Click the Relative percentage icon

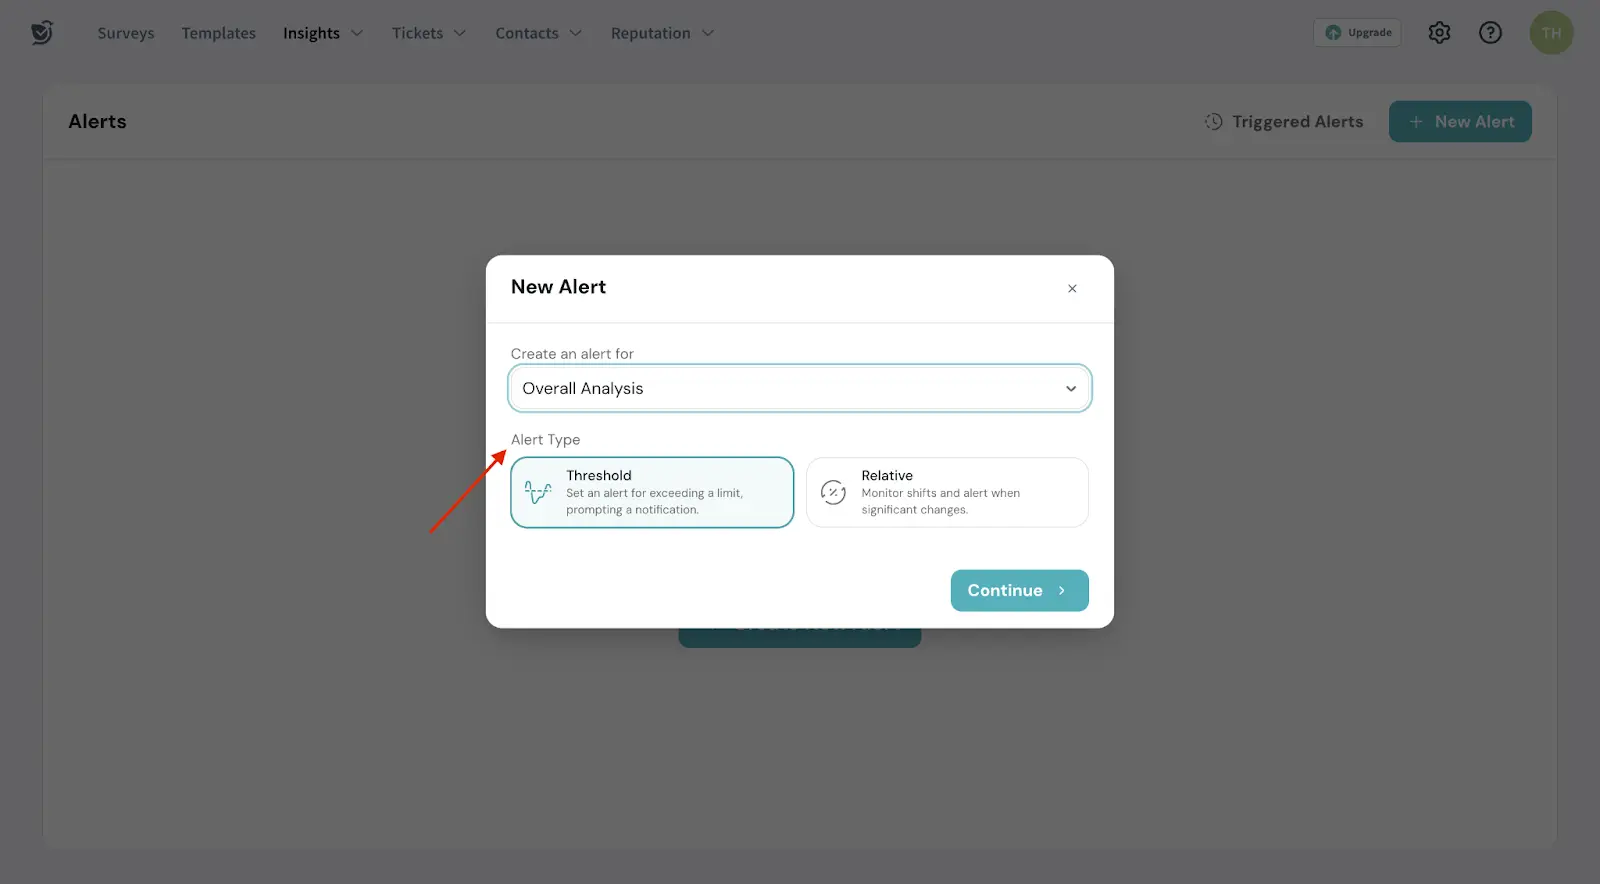point(833,492)
